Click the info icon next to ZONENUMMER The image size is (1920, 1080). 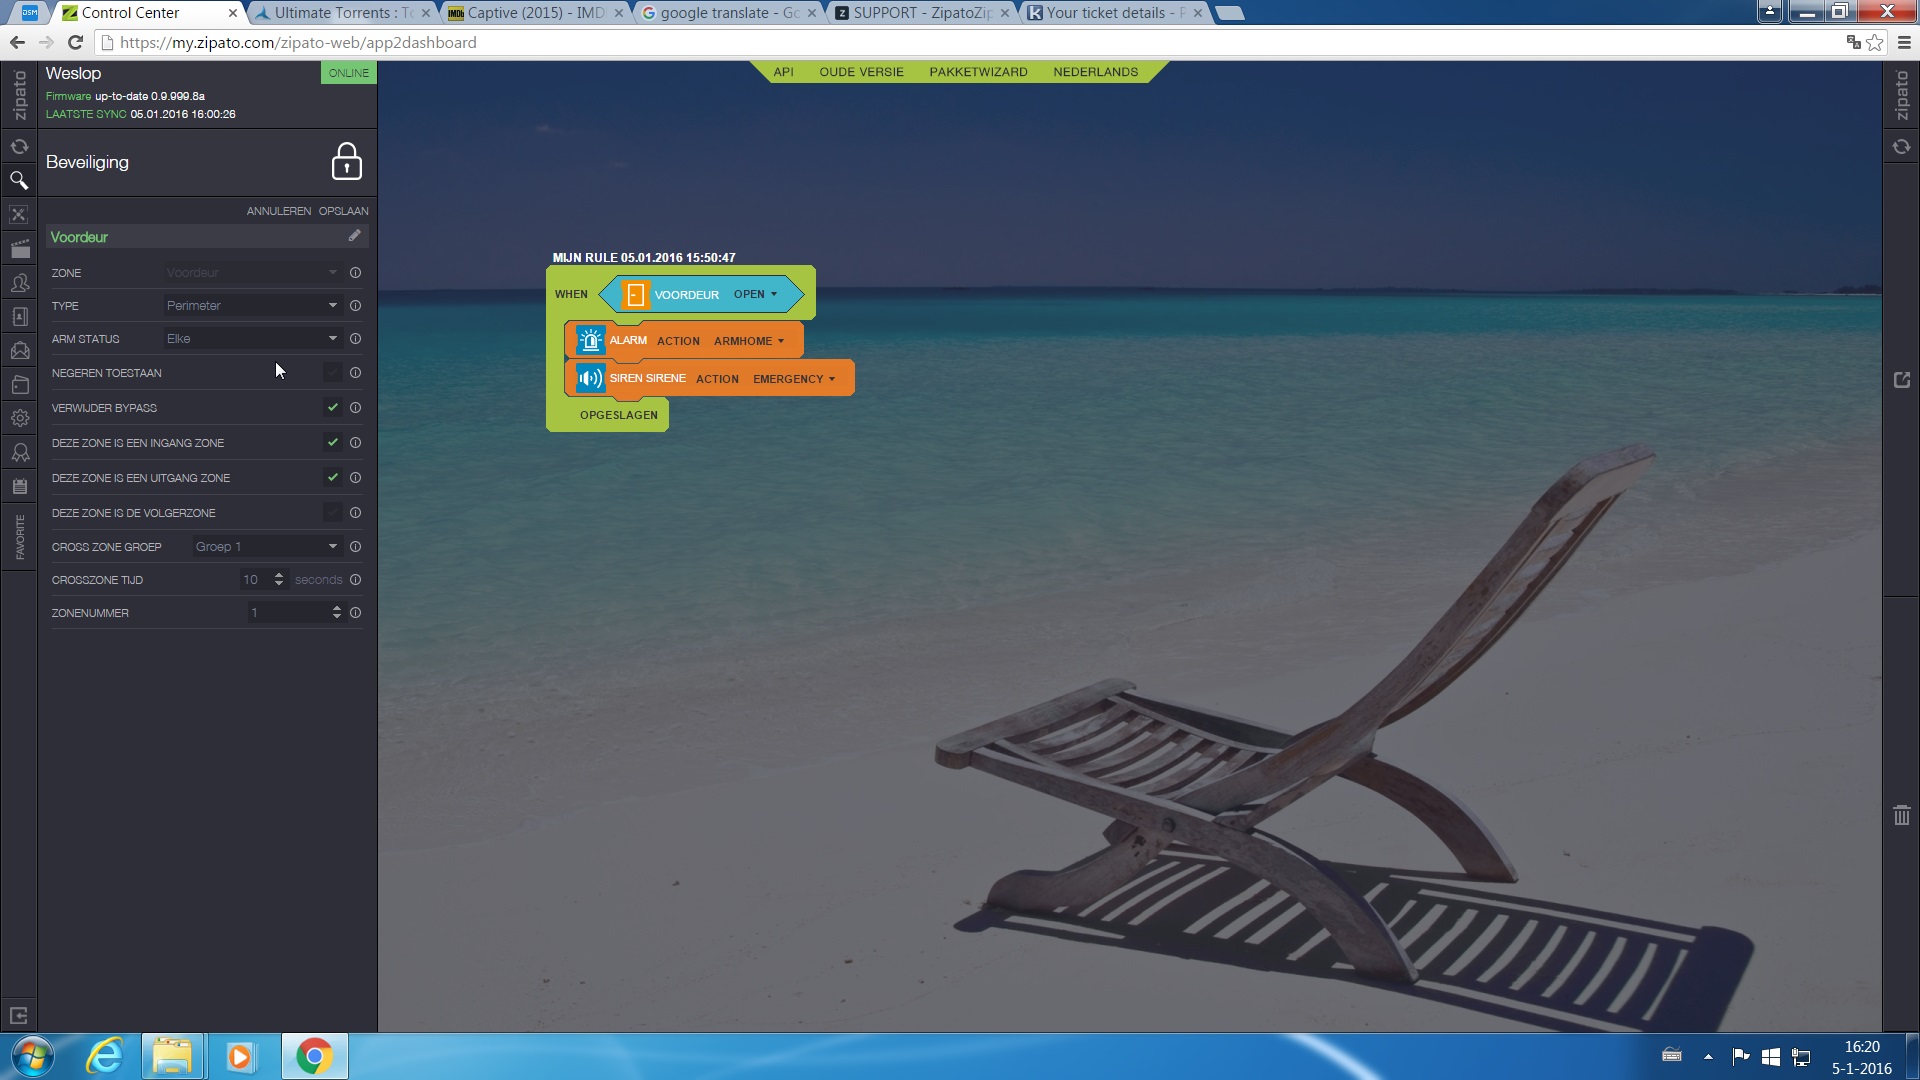[x=355, y=613]
